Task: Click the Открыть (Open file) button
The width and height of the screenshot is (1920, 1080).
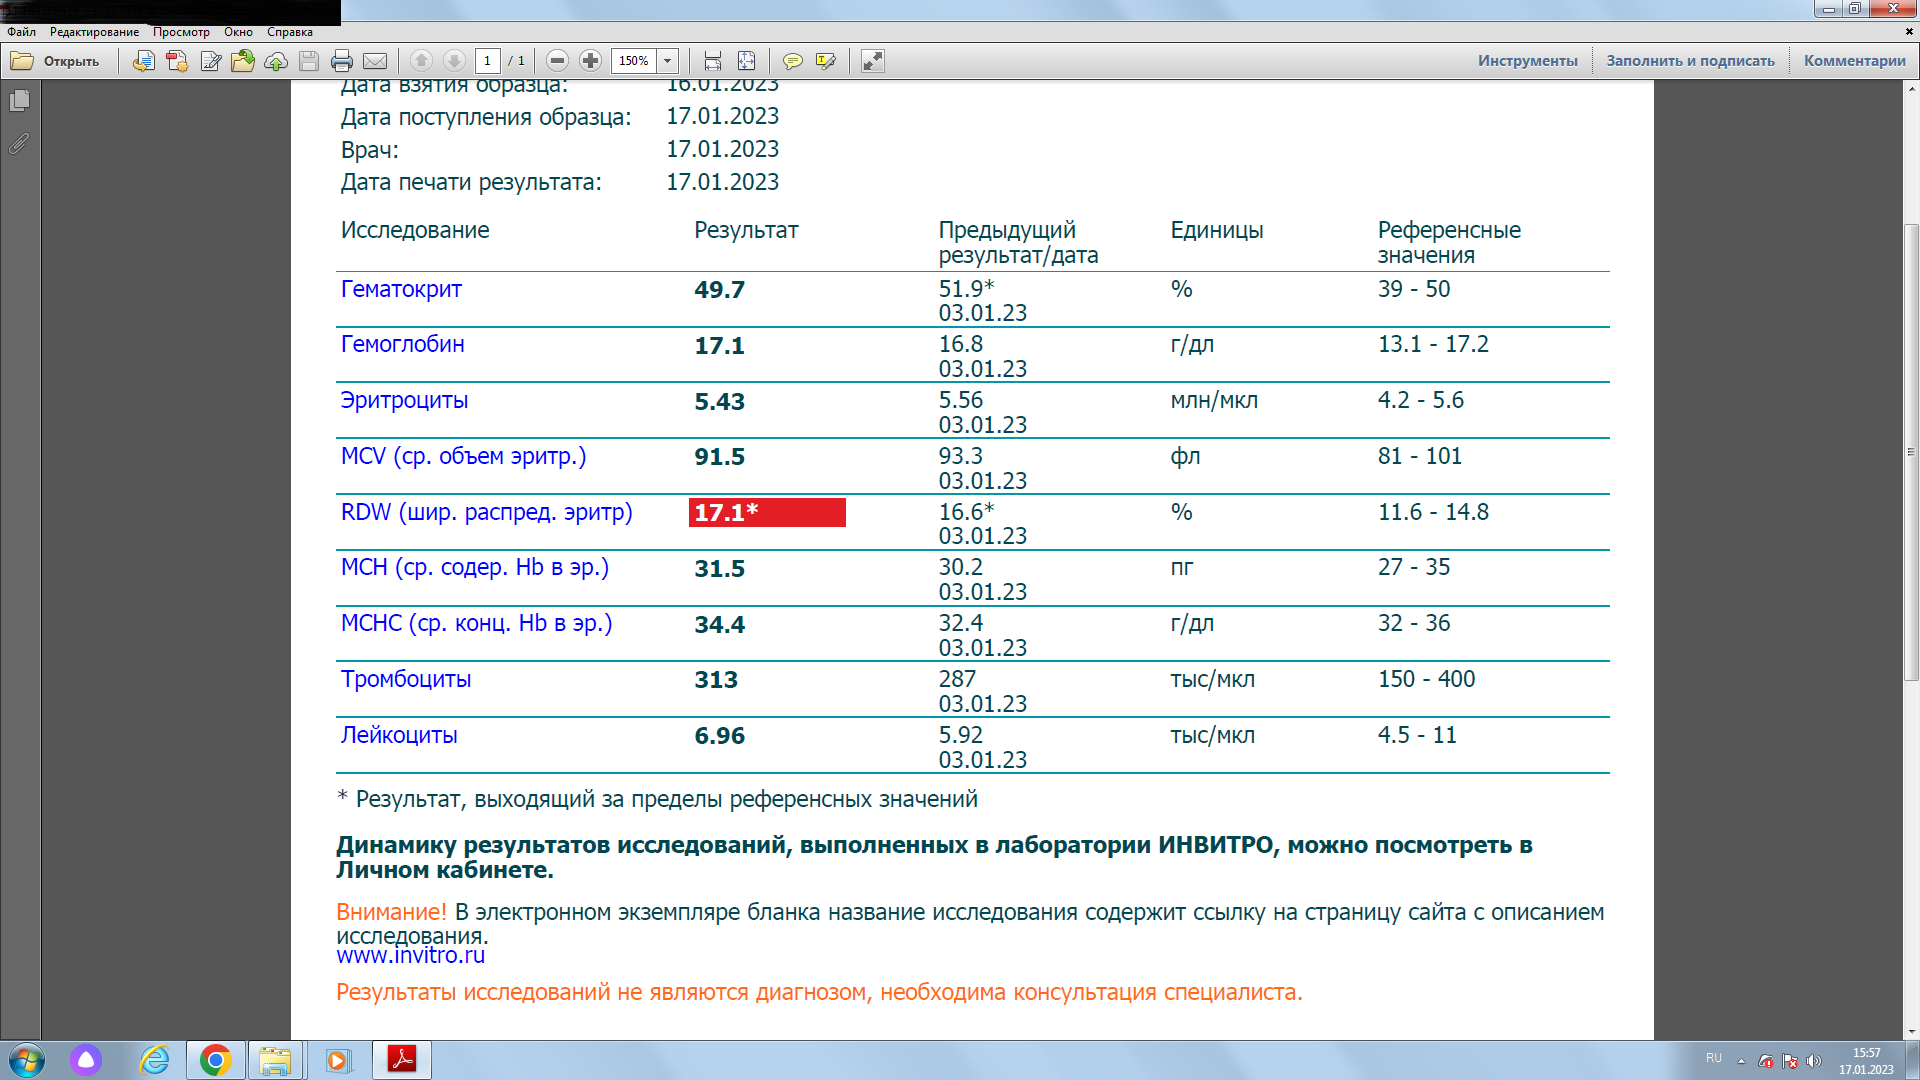Action: coord(55,61)
